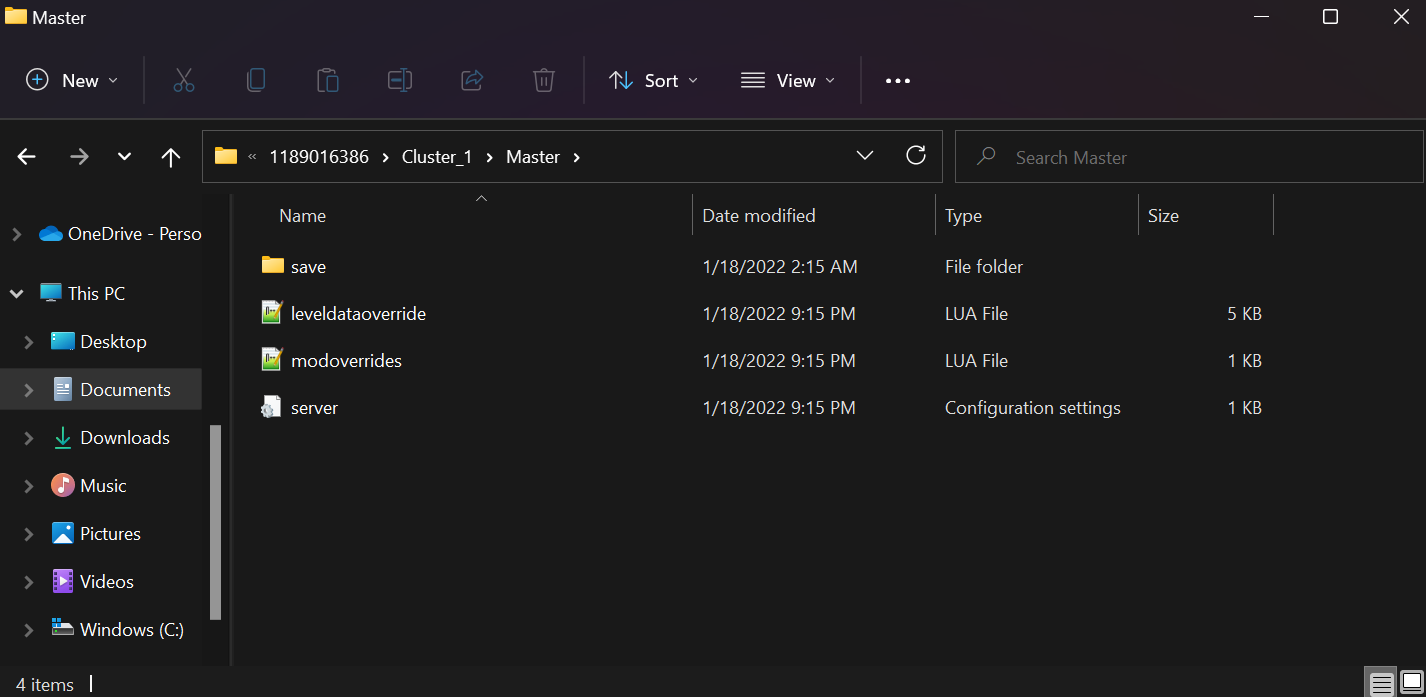Click the Delete trash can icon
This screenshot has height=697, width=1426.
click(544, 81)
